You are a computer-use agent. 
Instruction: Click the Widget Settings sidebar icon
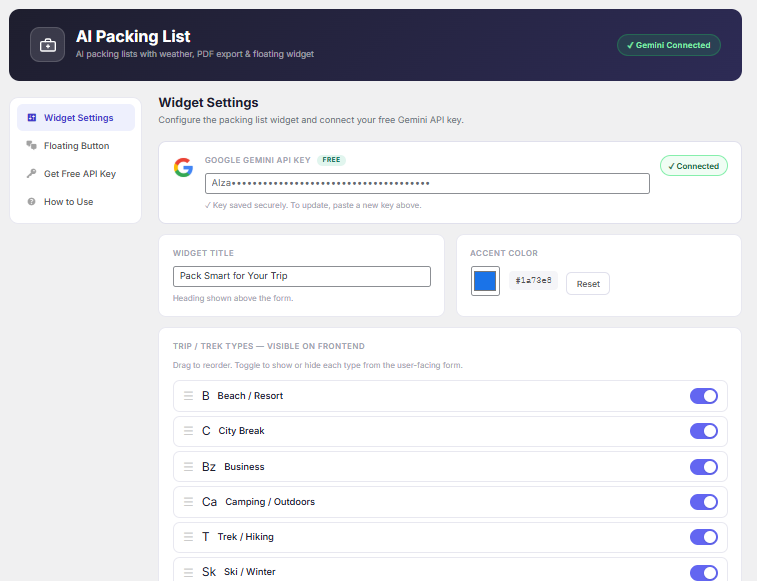(32, 117)
